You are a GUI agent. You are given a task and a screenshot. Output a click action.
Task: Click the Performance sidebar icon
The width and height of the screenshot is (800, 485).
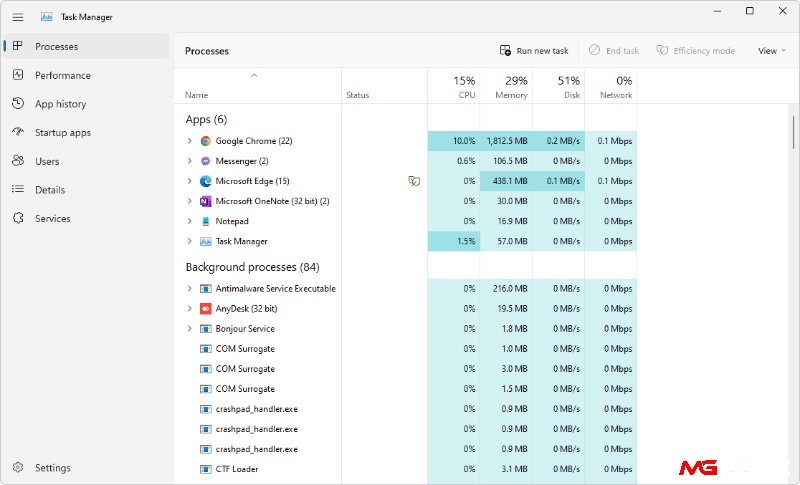18,75
